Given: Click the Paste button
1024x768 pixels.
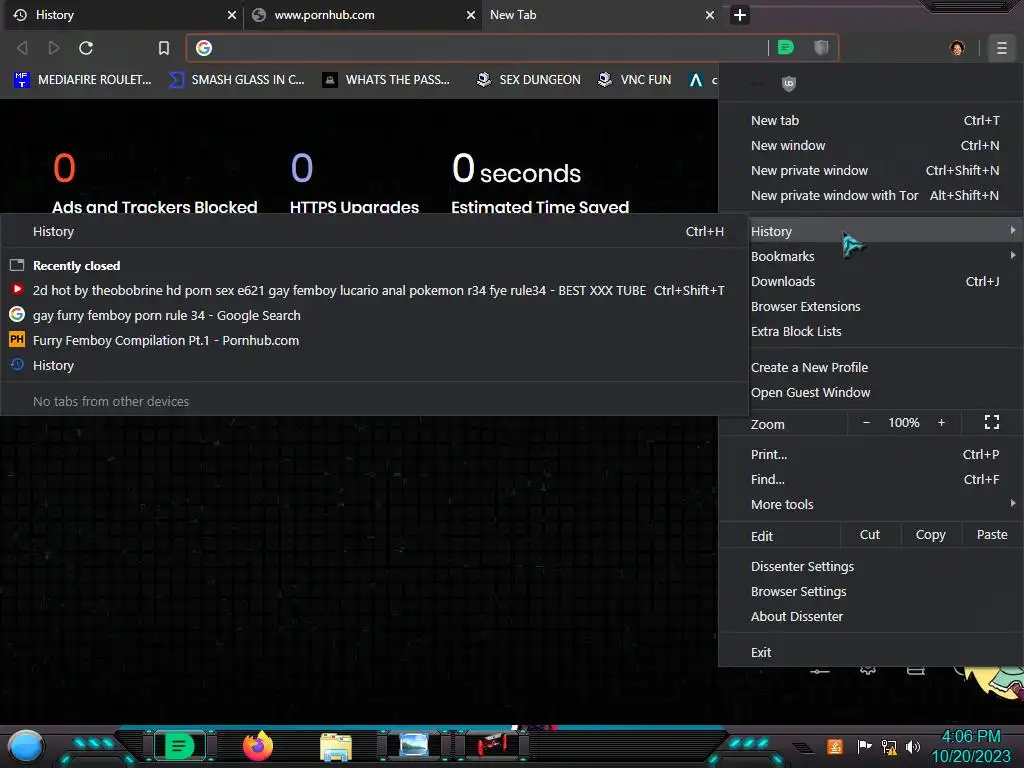Looking at the screenshot, I should (x=991, y=535).
